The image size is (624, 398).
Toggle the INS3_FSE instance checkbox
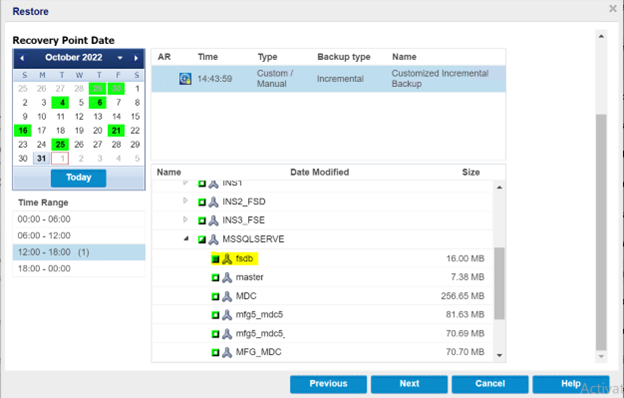coord(202,220)
